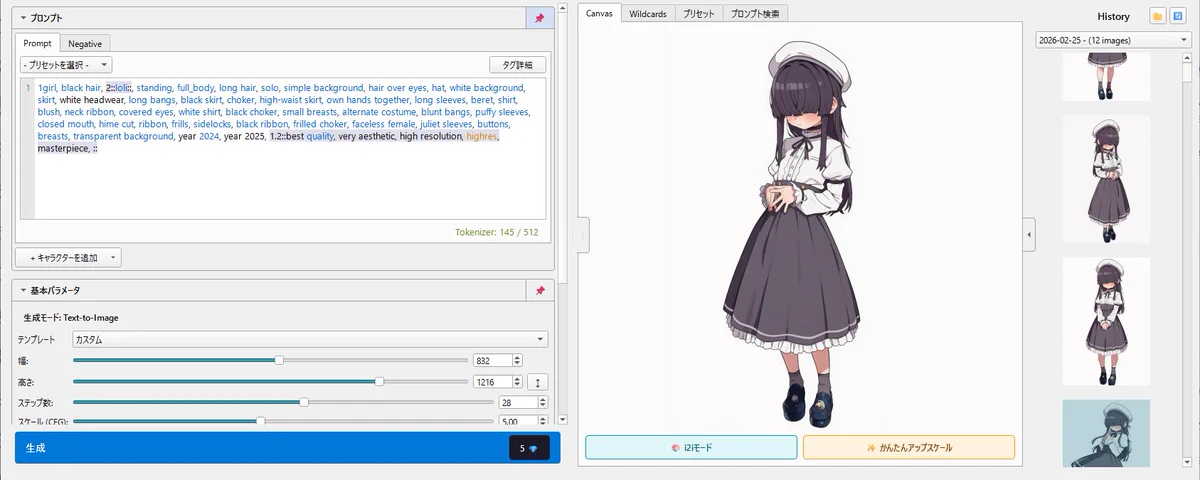Screen dimensions: 1200x480
Task: Collapse the 基本パラメータ section
Action: point(23,290)
